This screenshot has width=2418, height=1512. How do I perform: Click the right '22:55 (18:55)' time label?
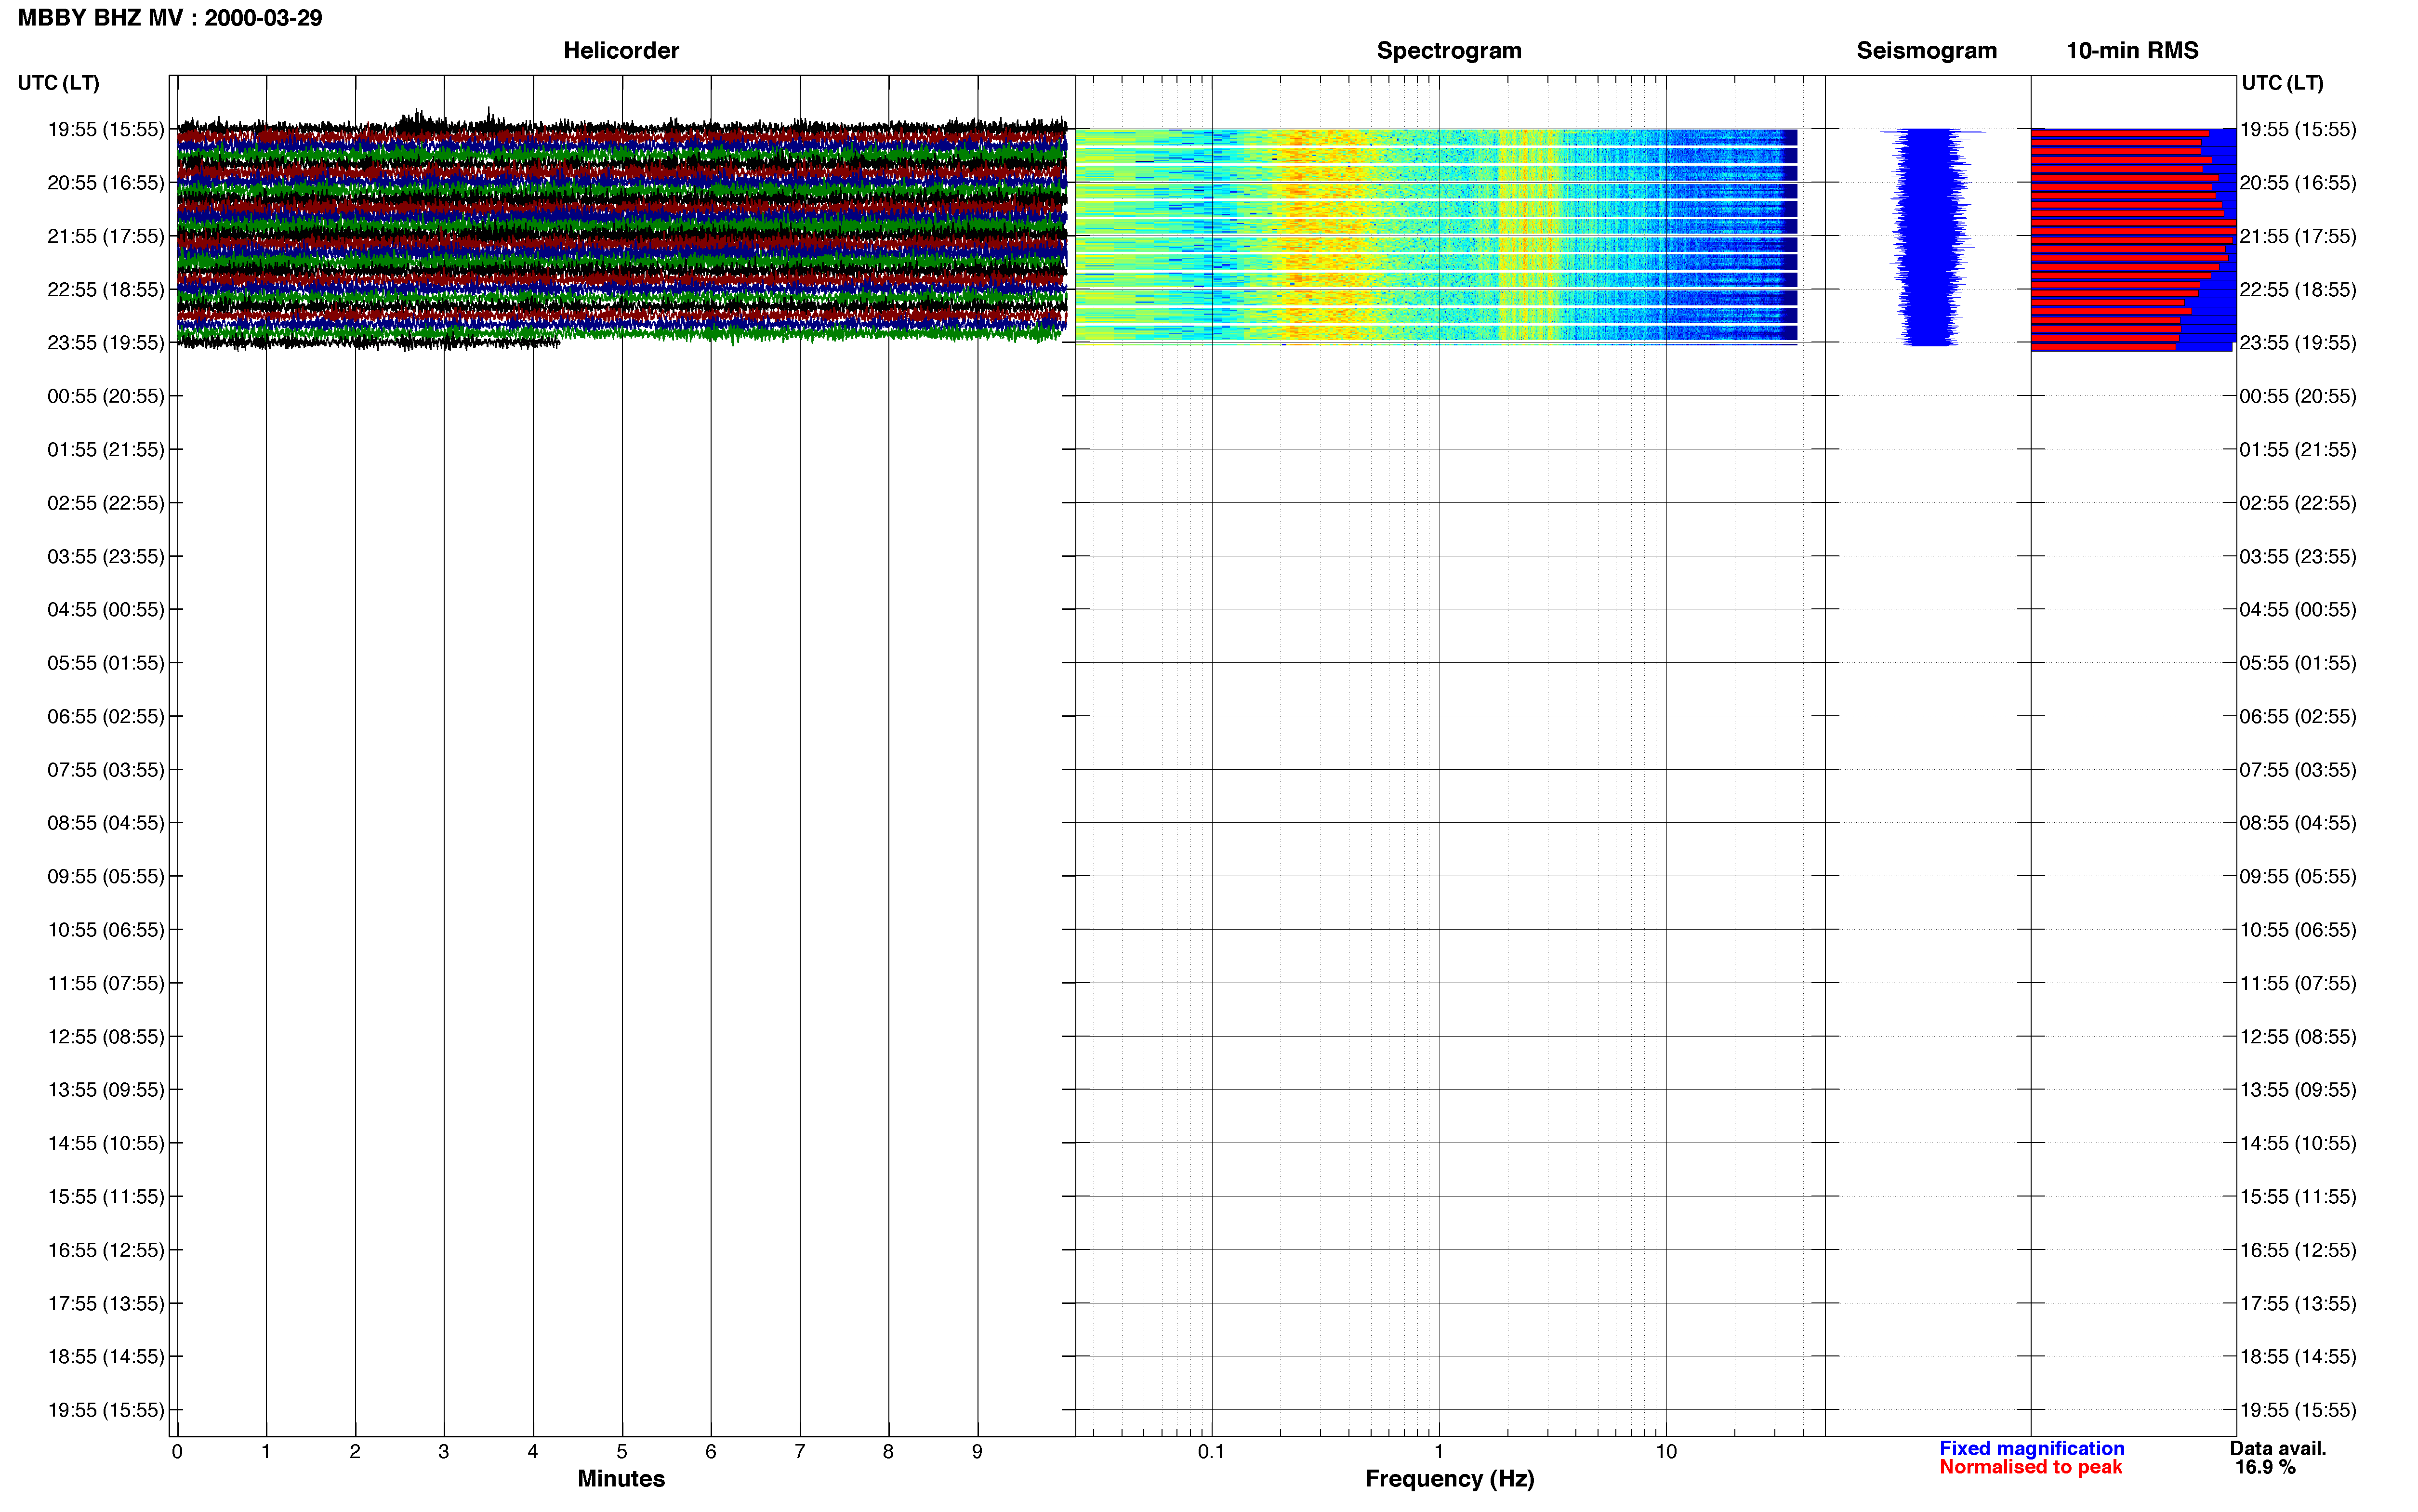2298,289
